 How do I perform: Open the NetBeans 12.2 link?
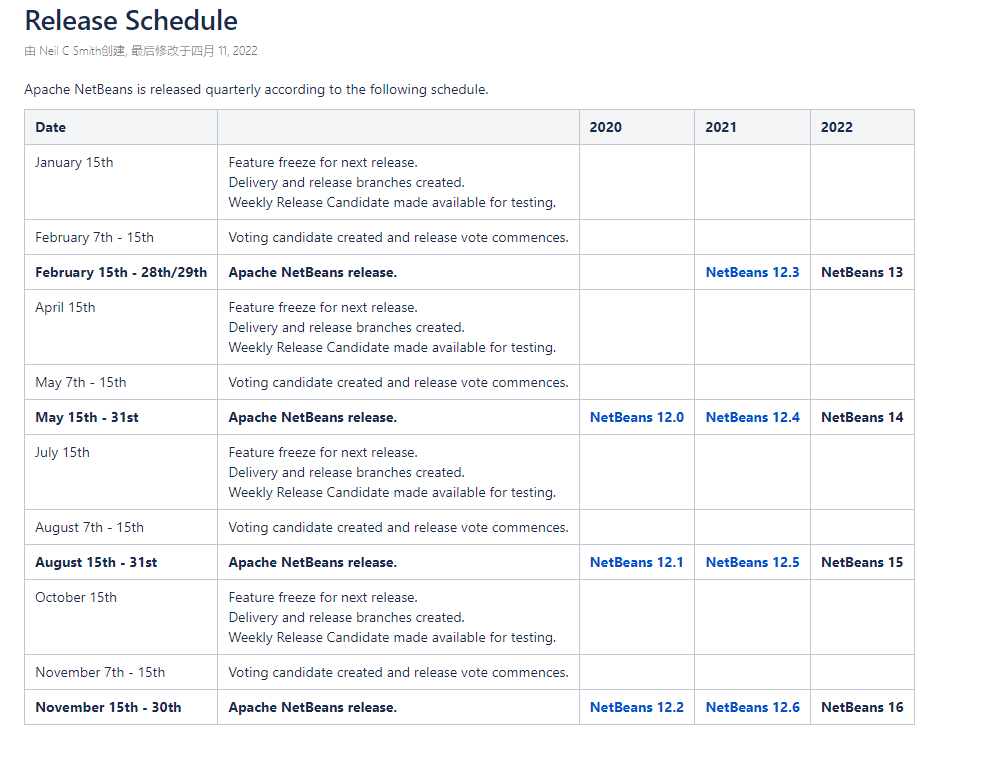pos(636,707)
